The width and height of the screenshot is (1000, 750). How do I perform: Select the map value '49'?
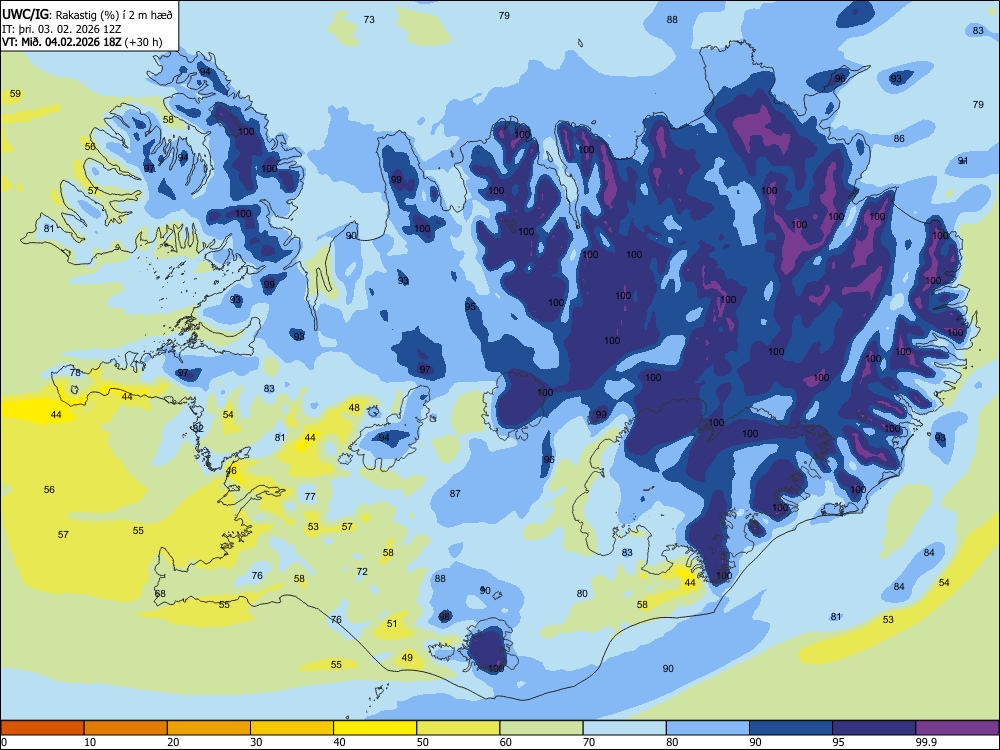407,658
